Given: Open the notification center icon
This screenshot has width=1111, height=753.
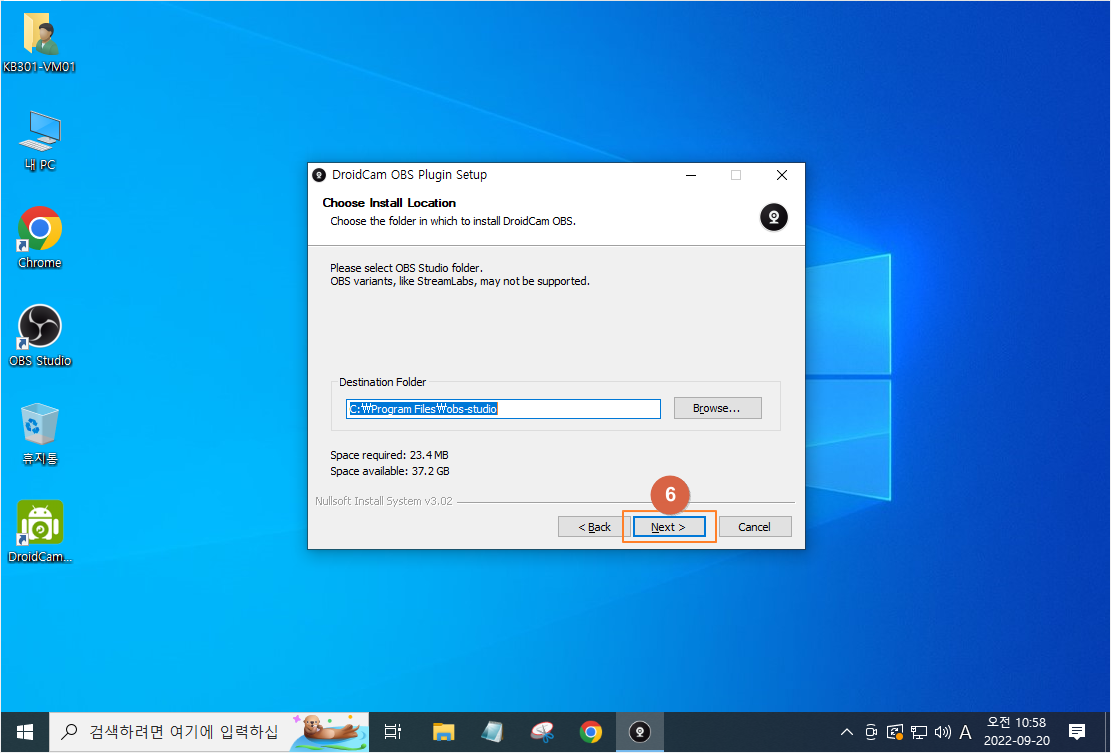Looking at the screenshot, I should [x=1077, y=732].
